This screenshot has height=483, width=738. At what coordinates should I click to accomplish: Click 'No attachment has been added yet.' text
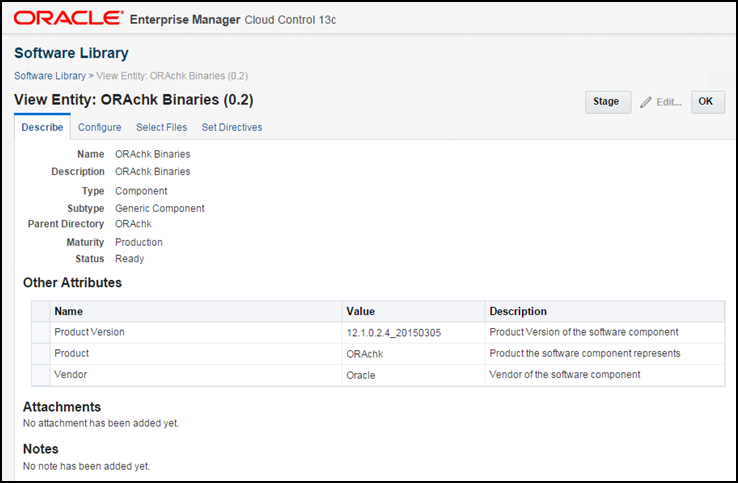[101, 423]
